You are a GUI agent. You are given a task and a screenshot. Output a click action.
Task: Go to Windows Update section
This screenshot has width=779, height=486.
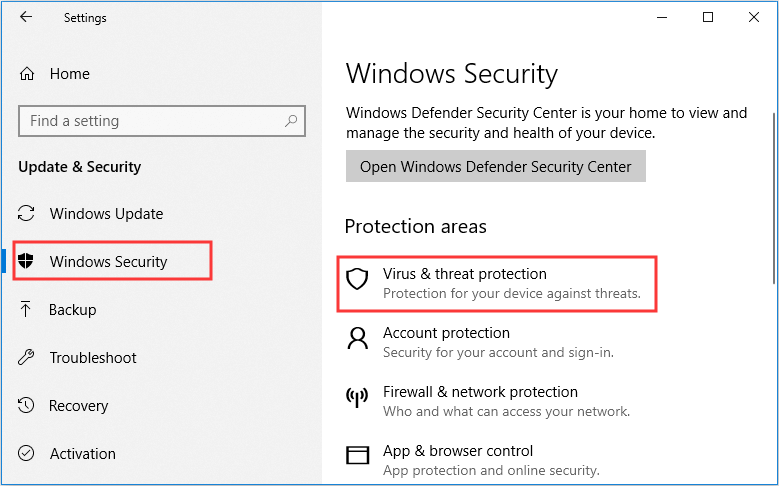106,214
